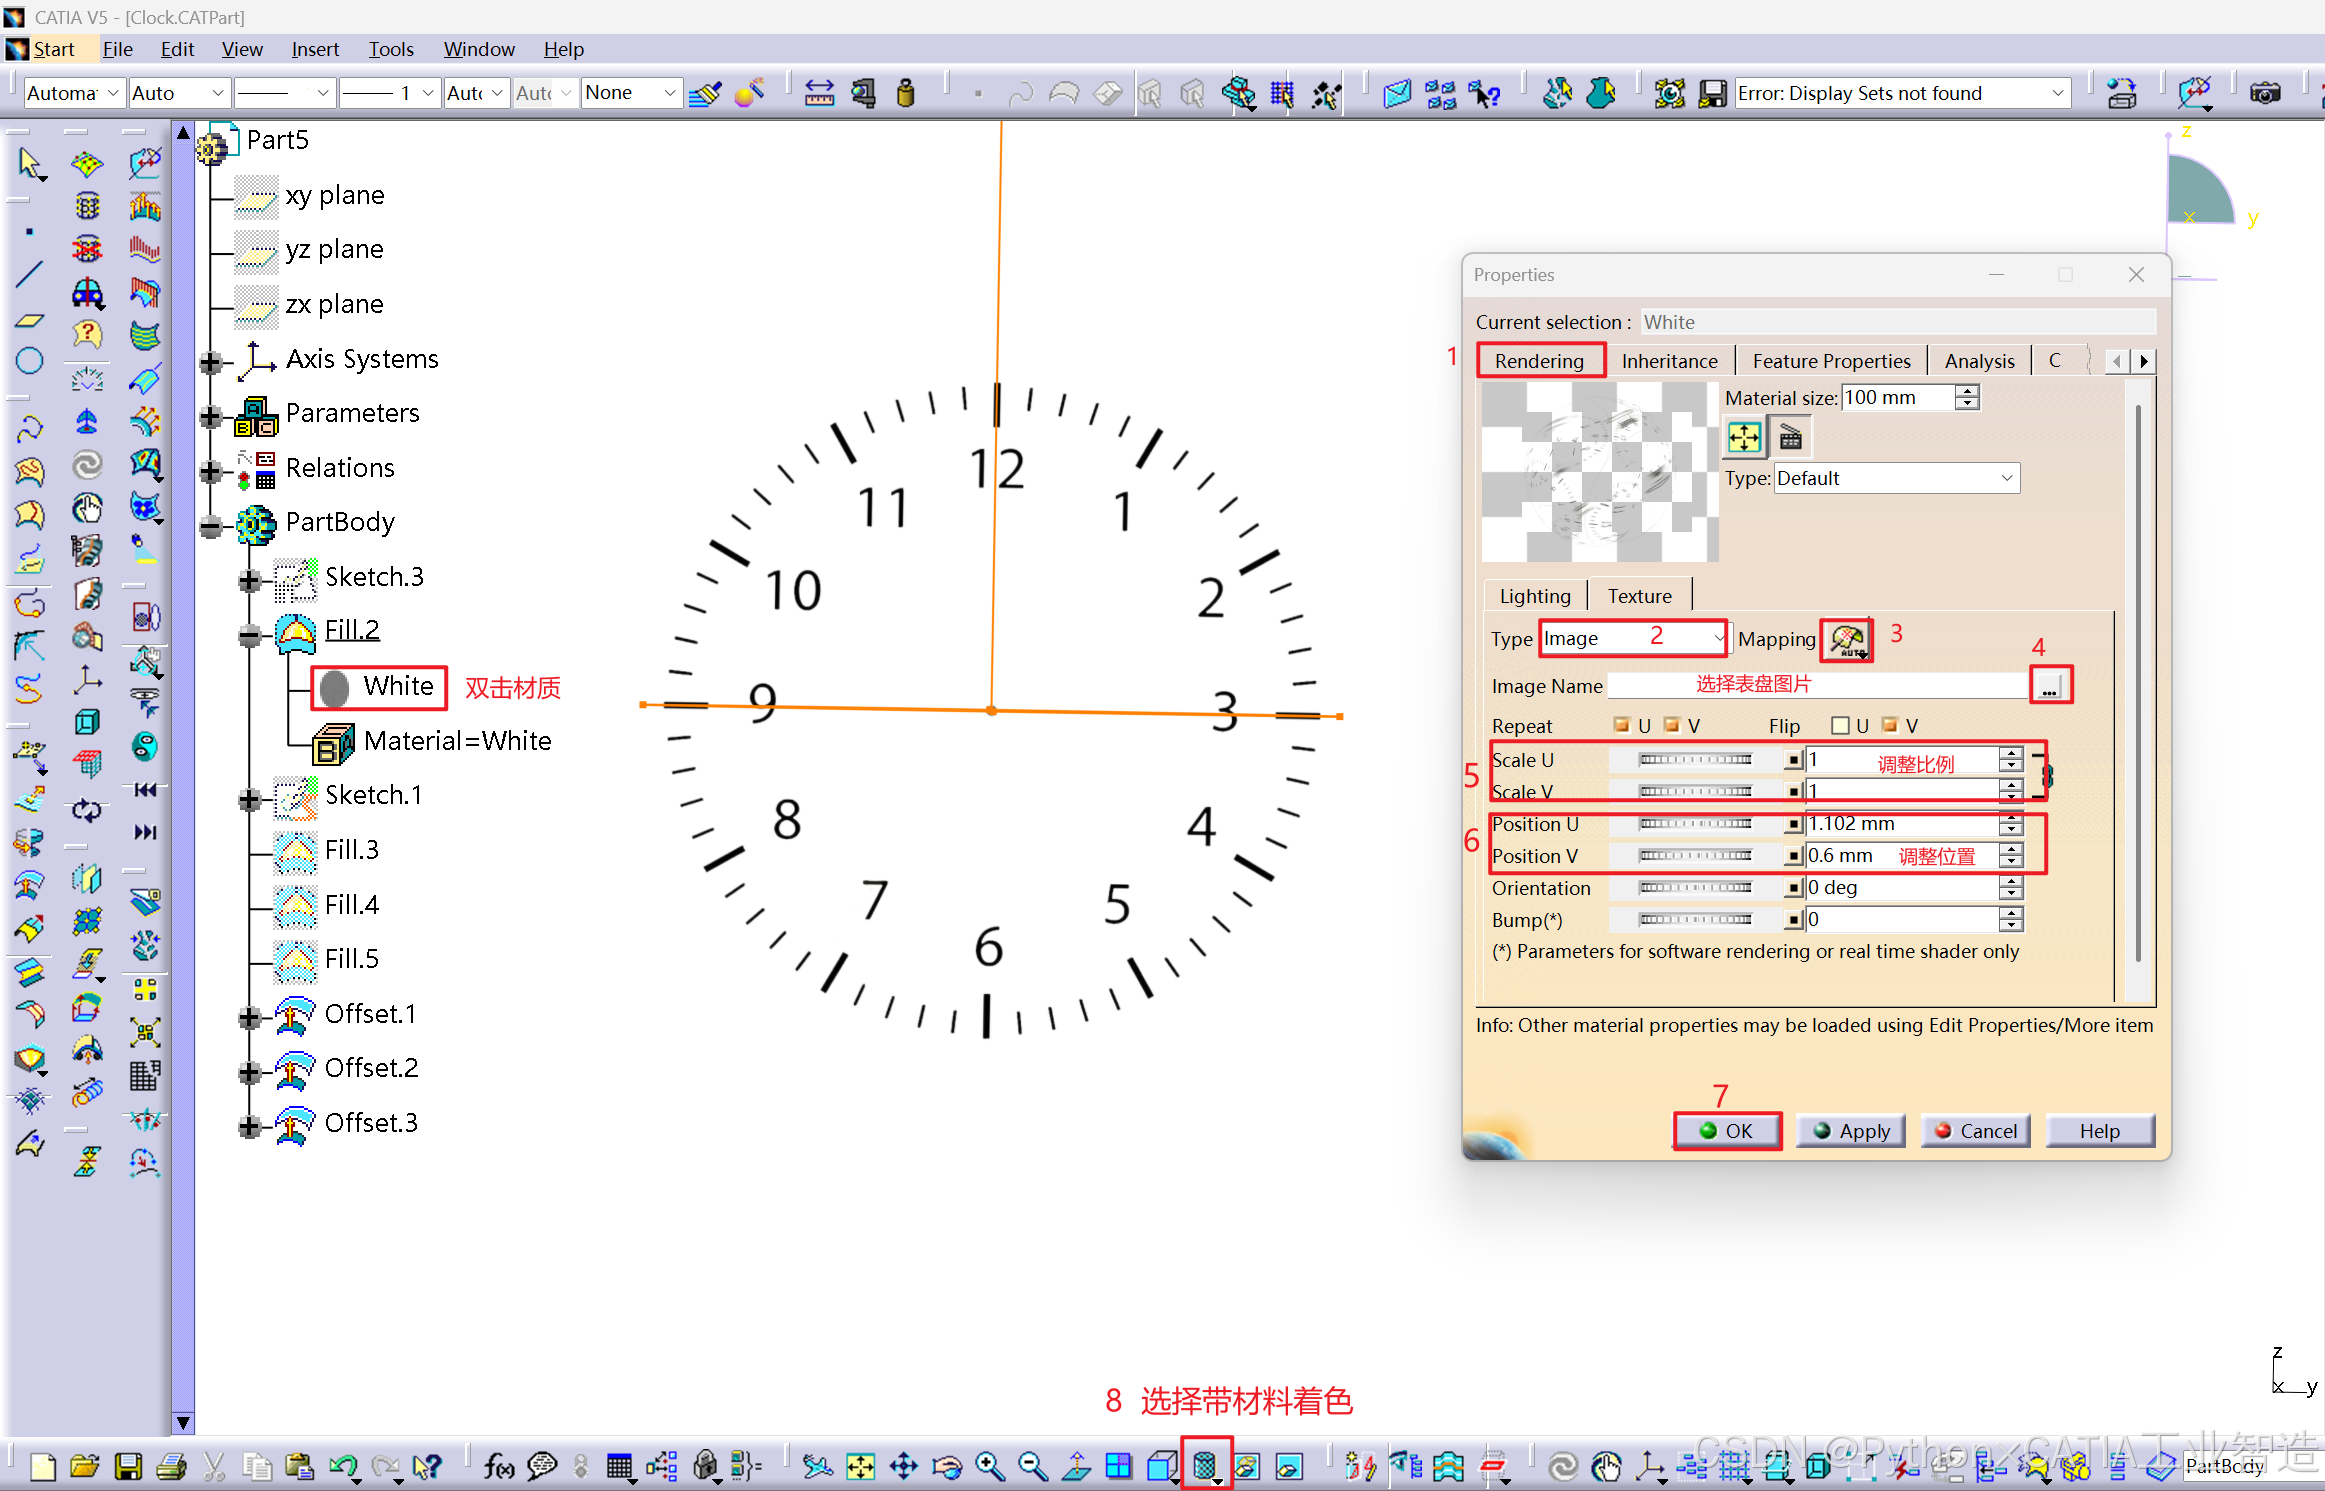Screen dimensions: 2325x1491
Task: Open the material Type Default dropdown
Action: point(1896,478)
